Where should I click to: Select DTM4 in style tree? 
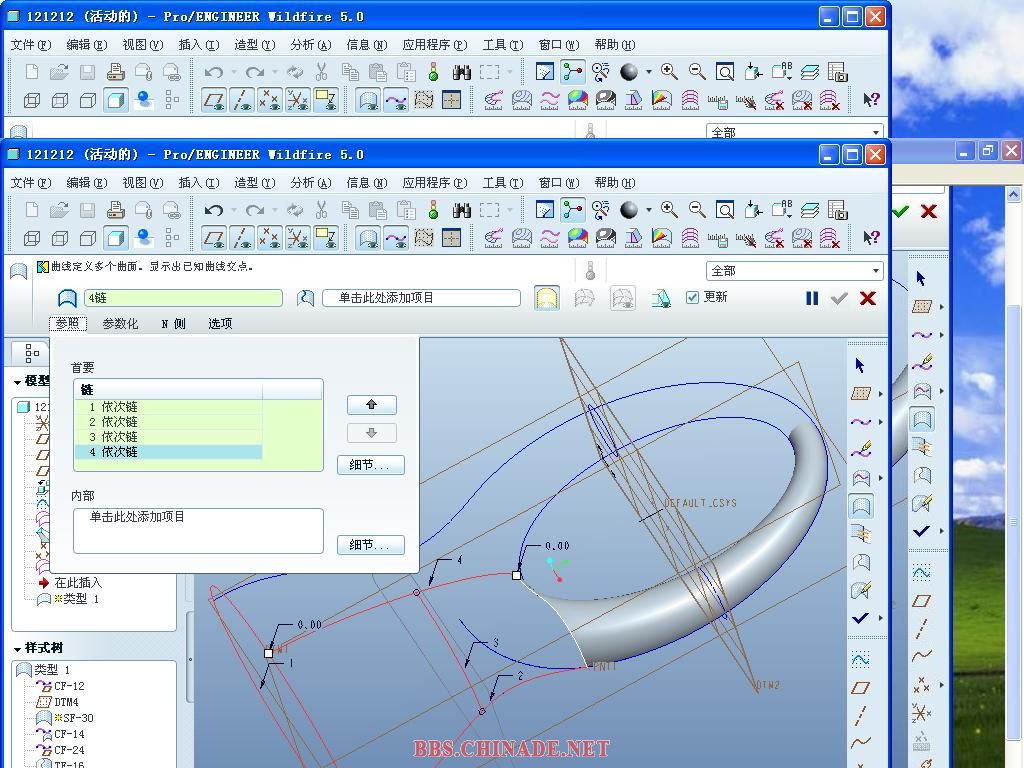click(x=67, y=702)
